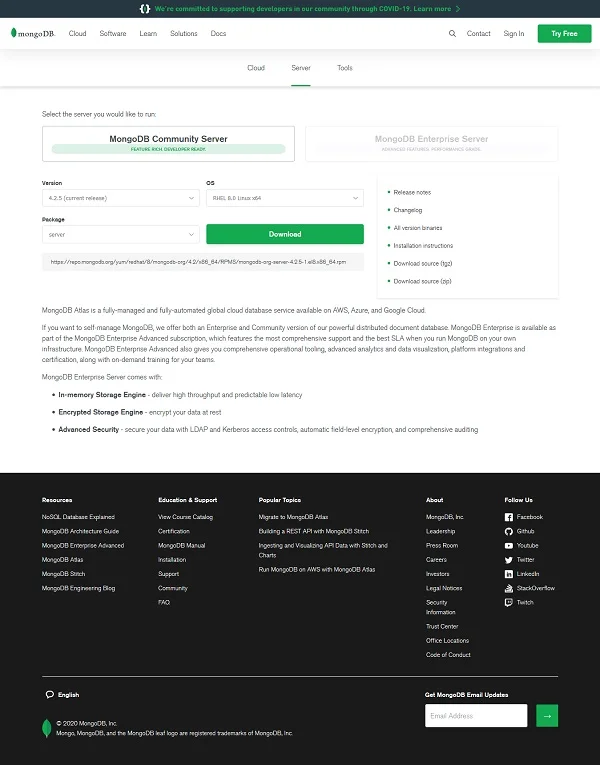Submit email with green arrow button
600x765 pixels.
[547, 716]
